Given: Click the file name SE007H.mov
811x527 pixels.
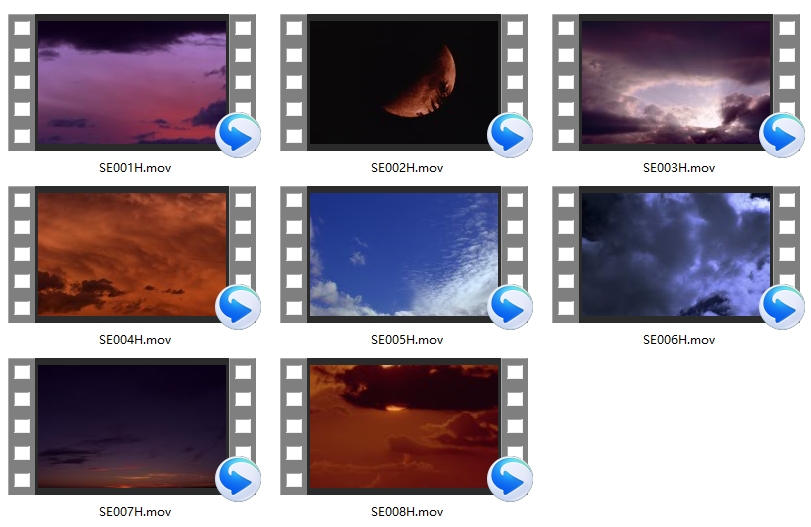Looking at the screenshot, I should tap(135, 511).
